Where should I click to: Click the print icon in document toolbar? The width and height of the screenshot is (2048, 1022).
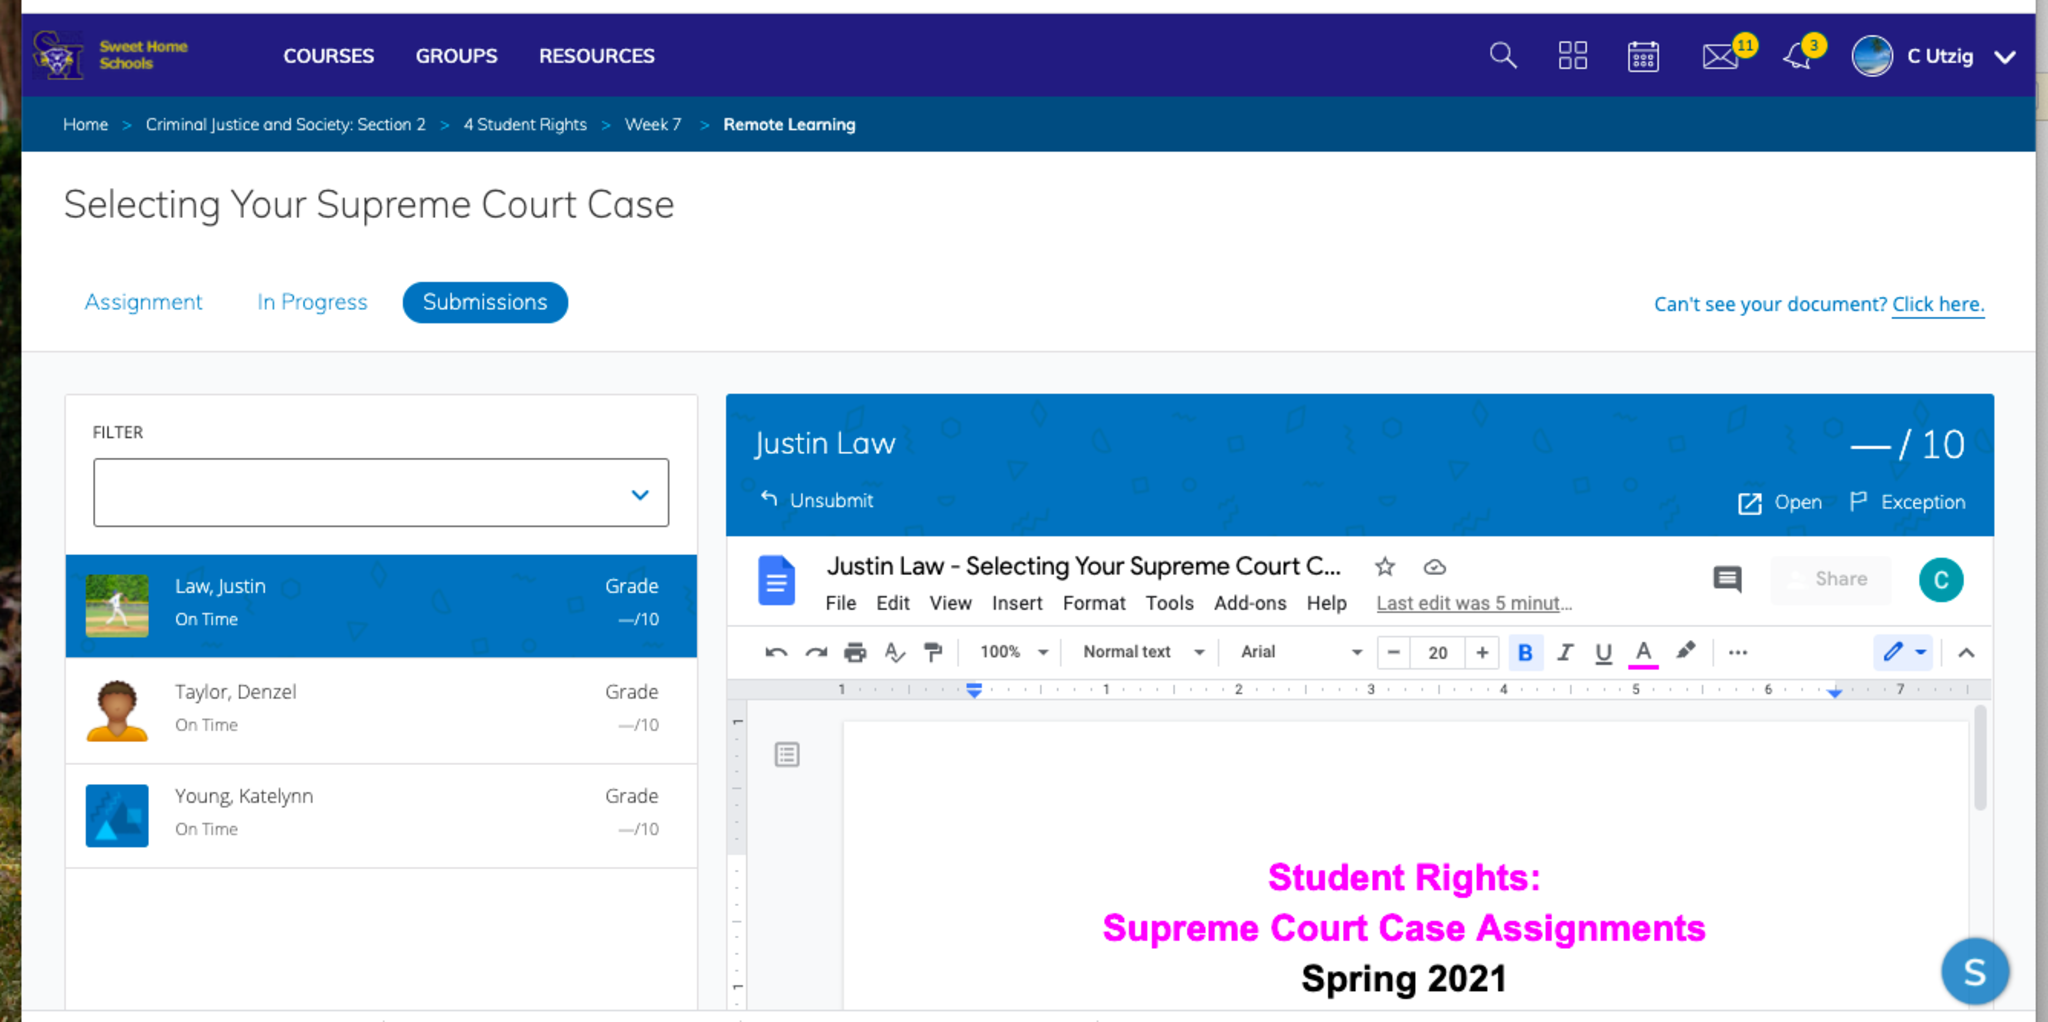(x=855, y=653)
